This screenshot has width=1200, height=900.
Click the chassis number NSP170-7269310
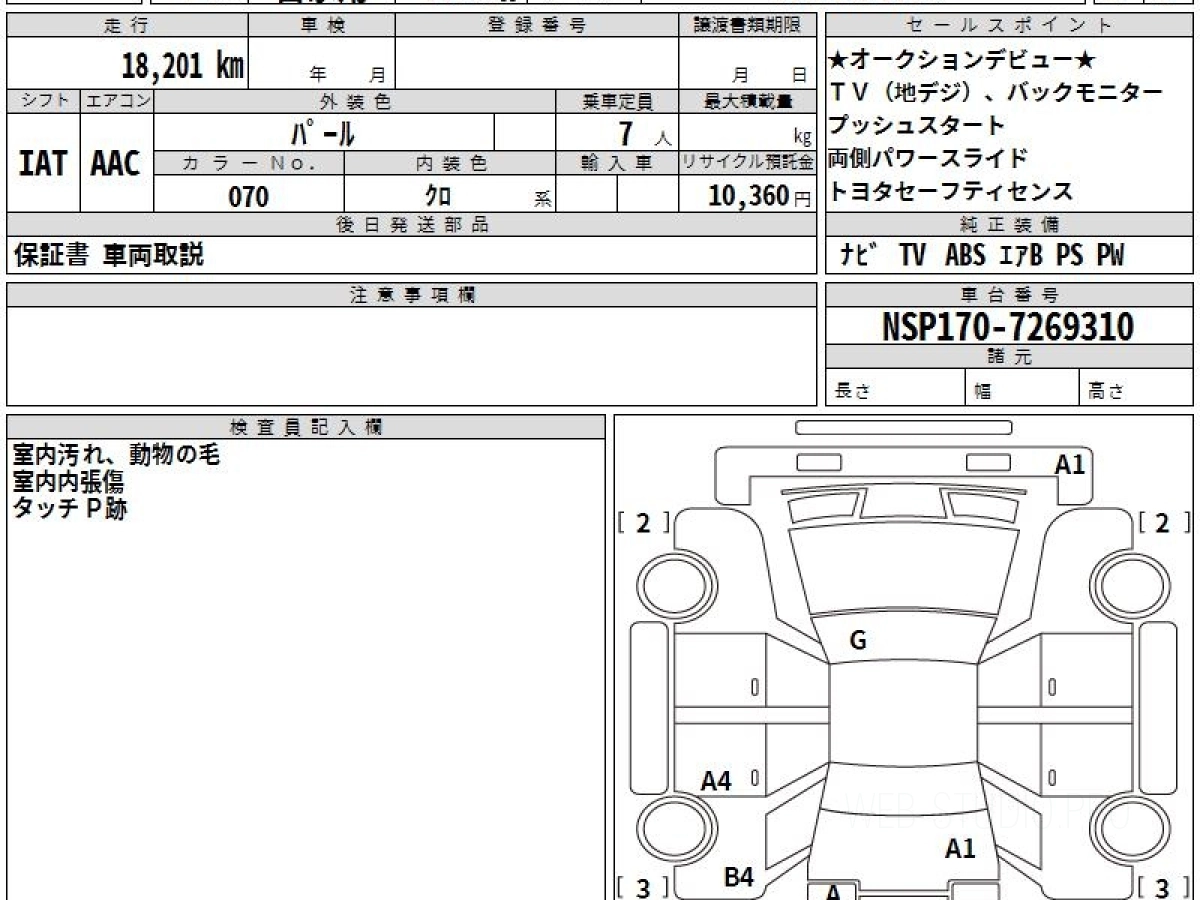[1008, 327]
